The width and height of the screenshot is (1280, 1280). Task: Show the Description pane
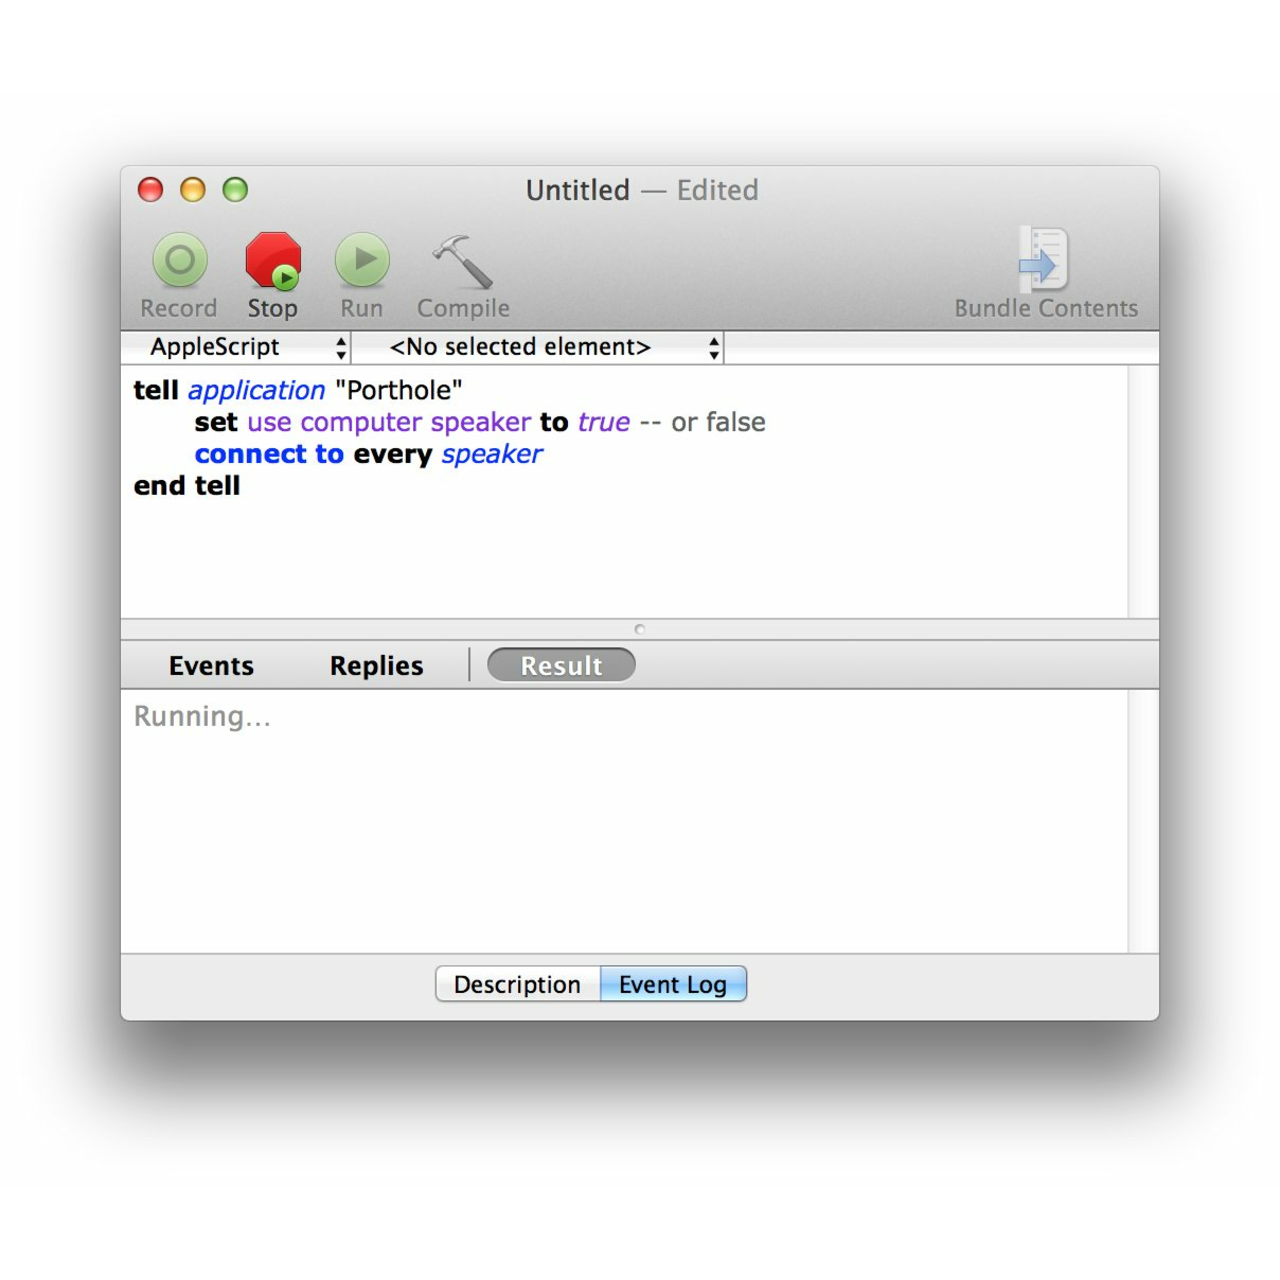click(x=517, y=984)
